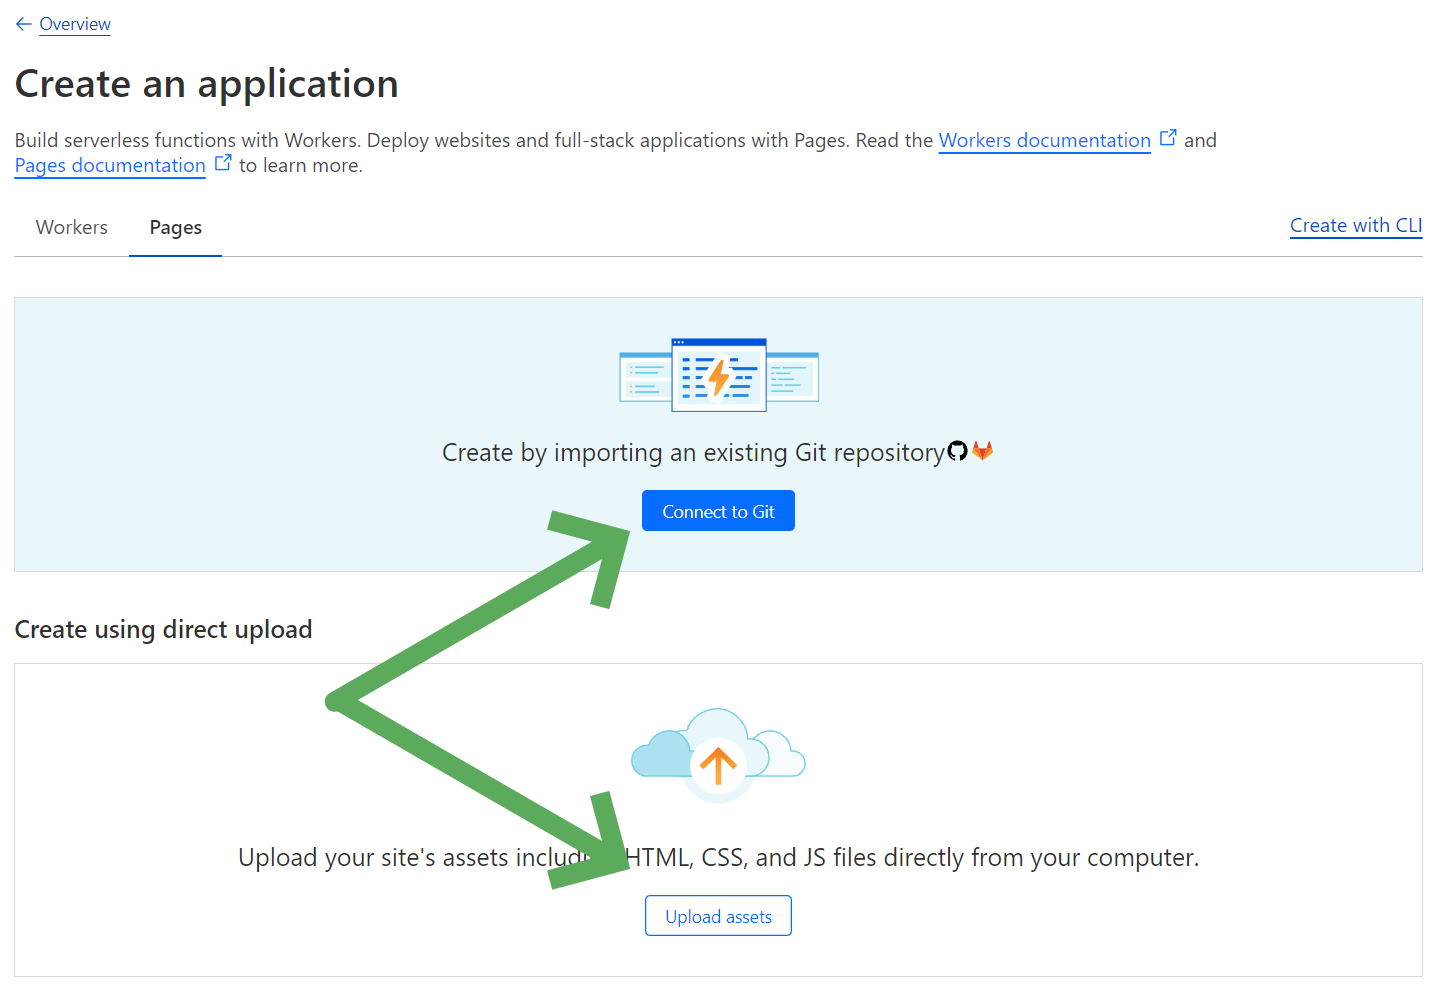Click the Create an application heading
Image resolution: width=1446 pixels, height=1007 pixels.
pos(207,84)
